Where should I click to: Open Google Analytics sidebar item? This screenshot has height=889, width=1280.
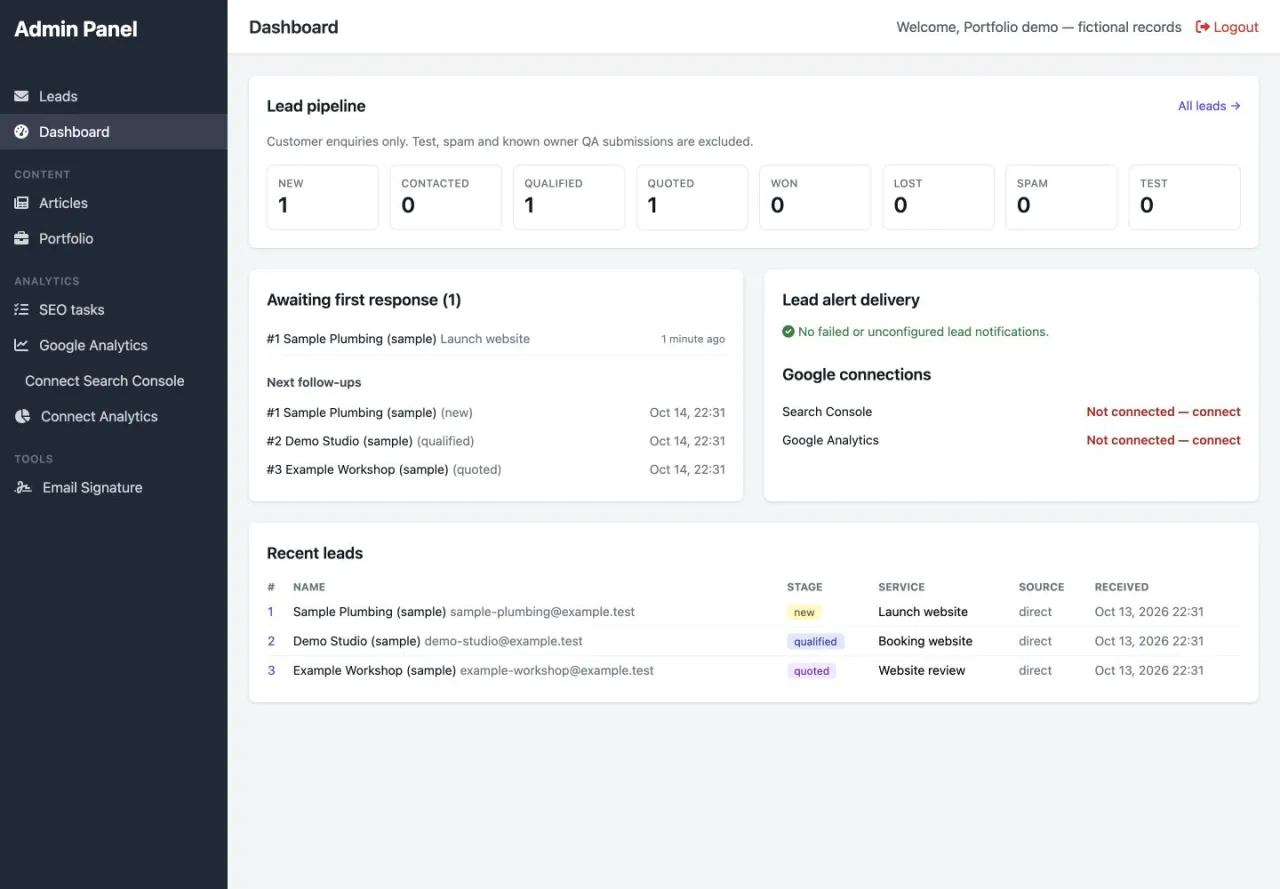(114, 345)
